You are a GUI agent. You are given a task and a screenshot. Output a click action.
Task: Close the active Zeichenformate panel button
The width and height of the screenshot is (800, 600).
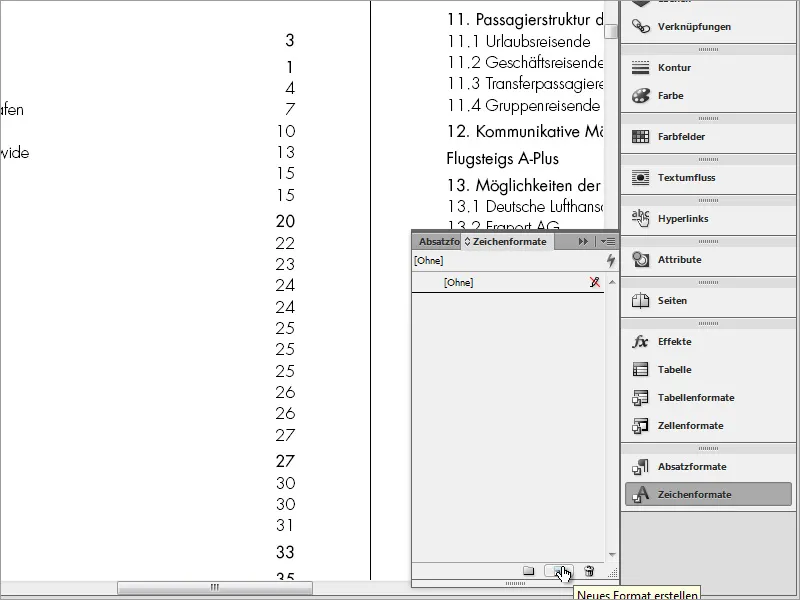tap(708, 494)
